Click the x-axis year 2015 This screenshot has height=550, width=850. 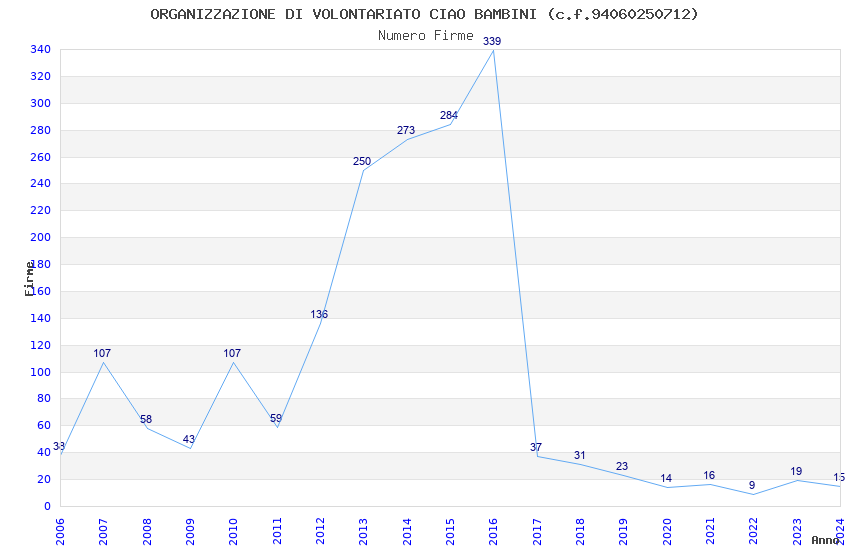(450, 532)
